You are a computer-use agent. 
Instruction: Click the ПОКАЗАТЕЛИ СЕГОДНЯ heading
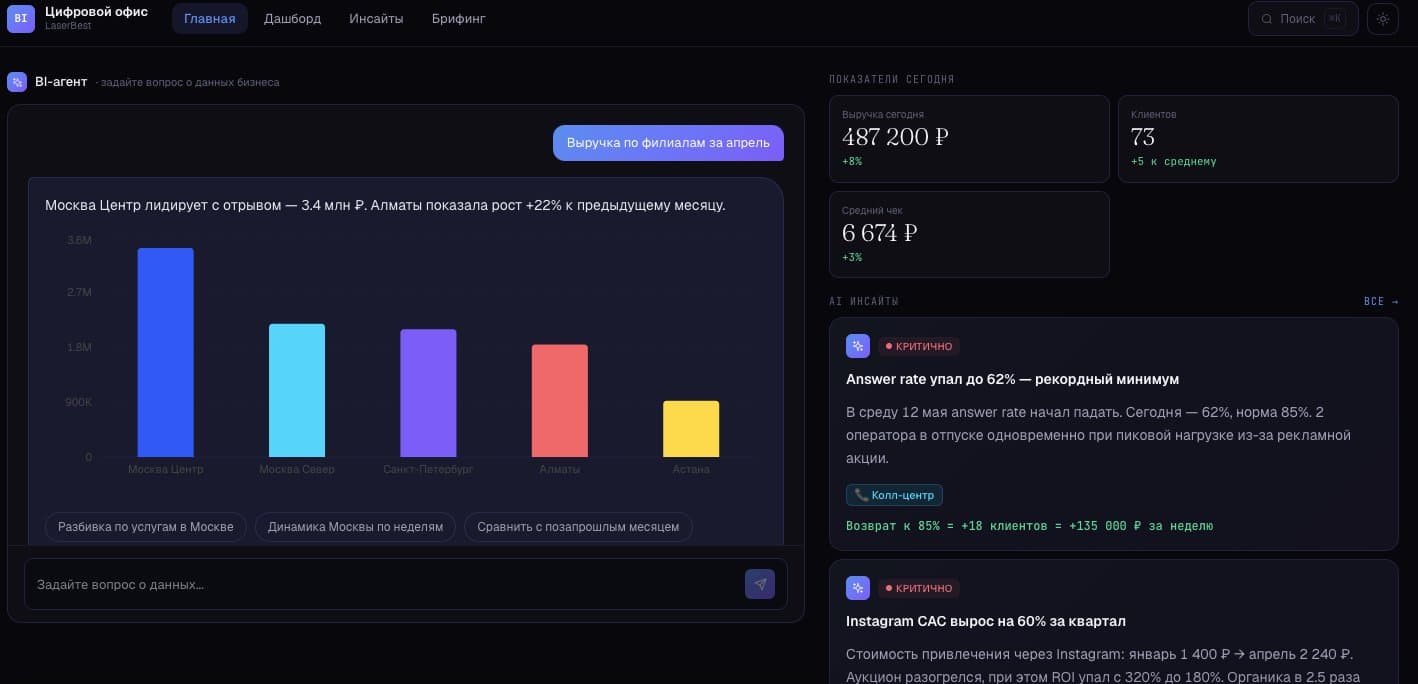click(x=892, y=79)
